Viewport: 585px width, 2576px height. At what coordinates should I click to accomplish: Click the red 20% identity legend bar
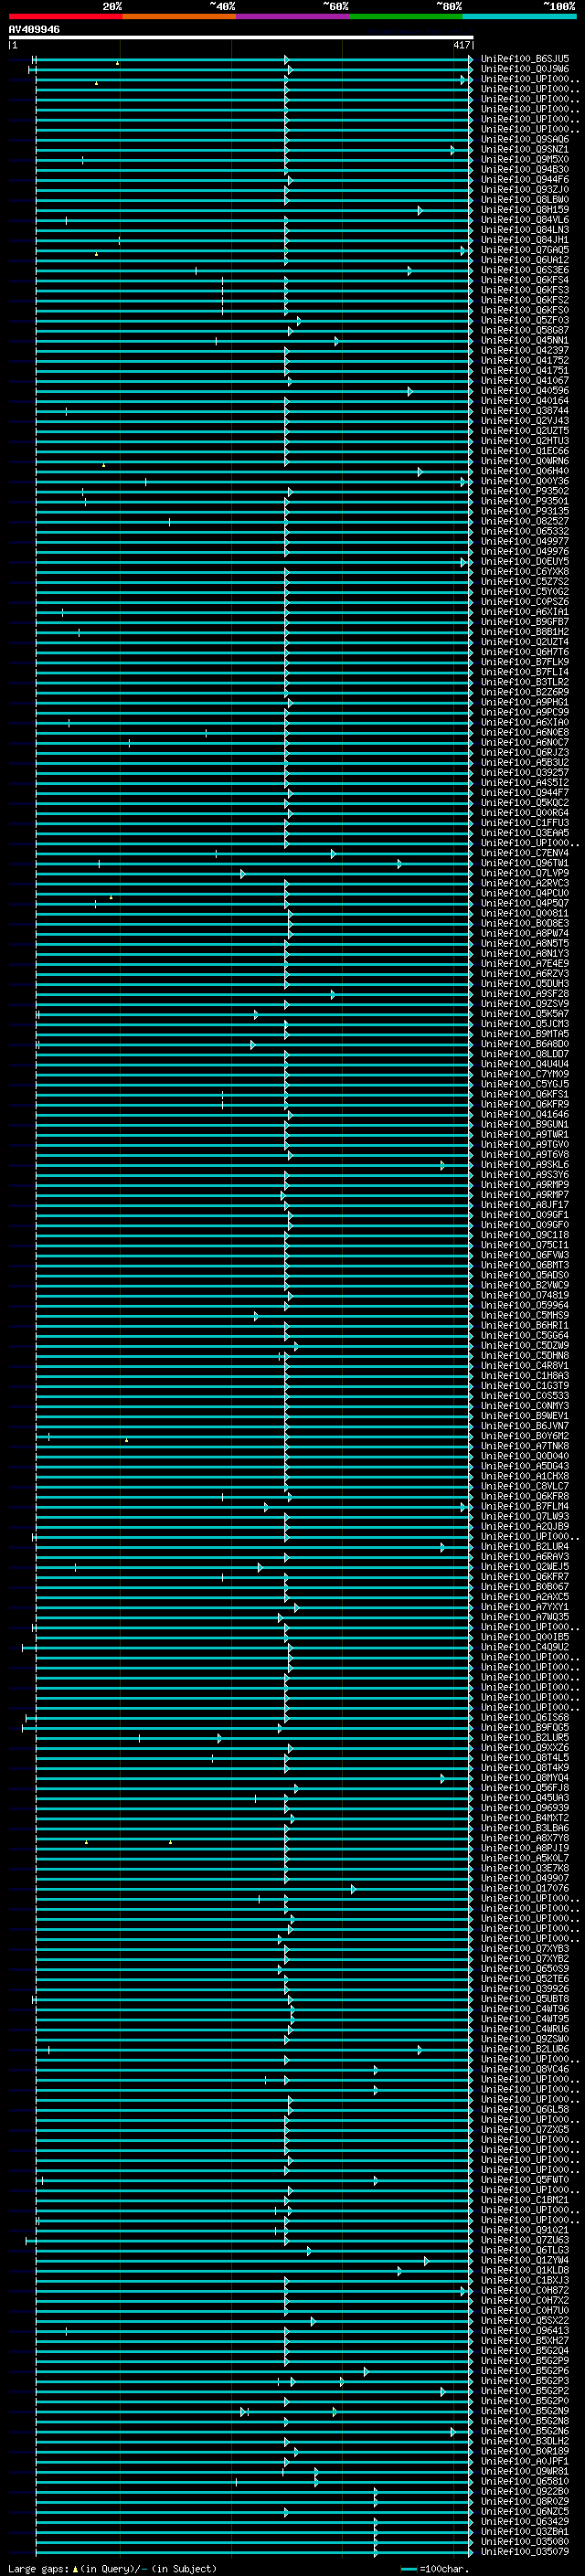(65, 16)
